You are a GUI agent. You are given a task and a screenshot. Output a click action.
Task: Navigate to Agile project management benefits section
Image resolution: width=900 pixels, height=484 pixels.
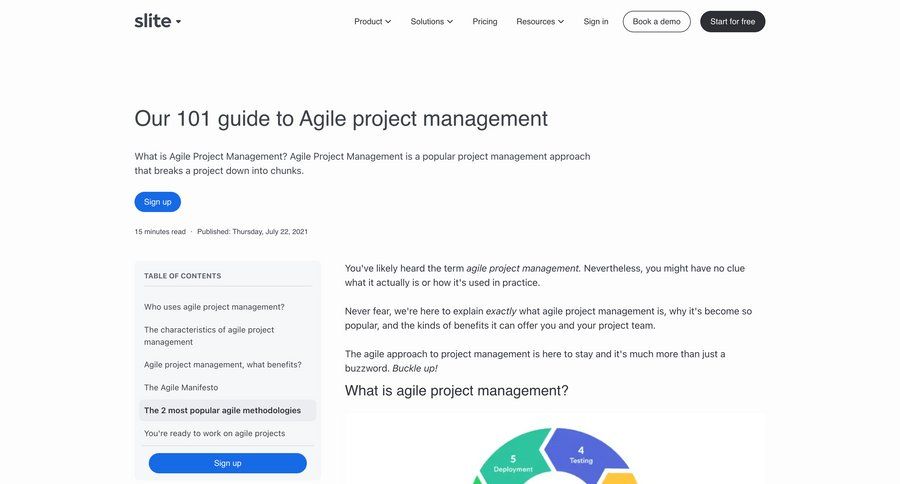click(x=222, y=364)
